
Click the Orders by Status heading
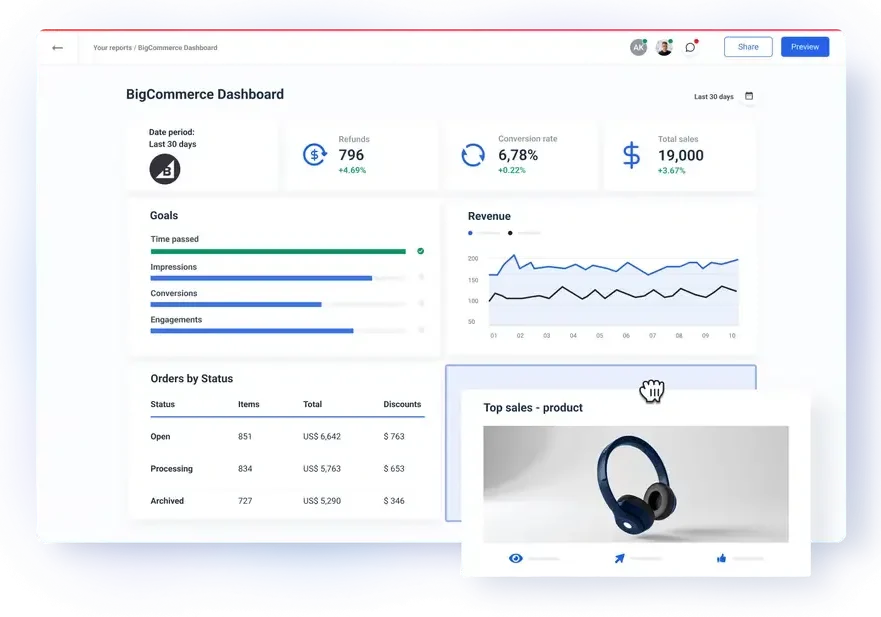tap(192, 379)
